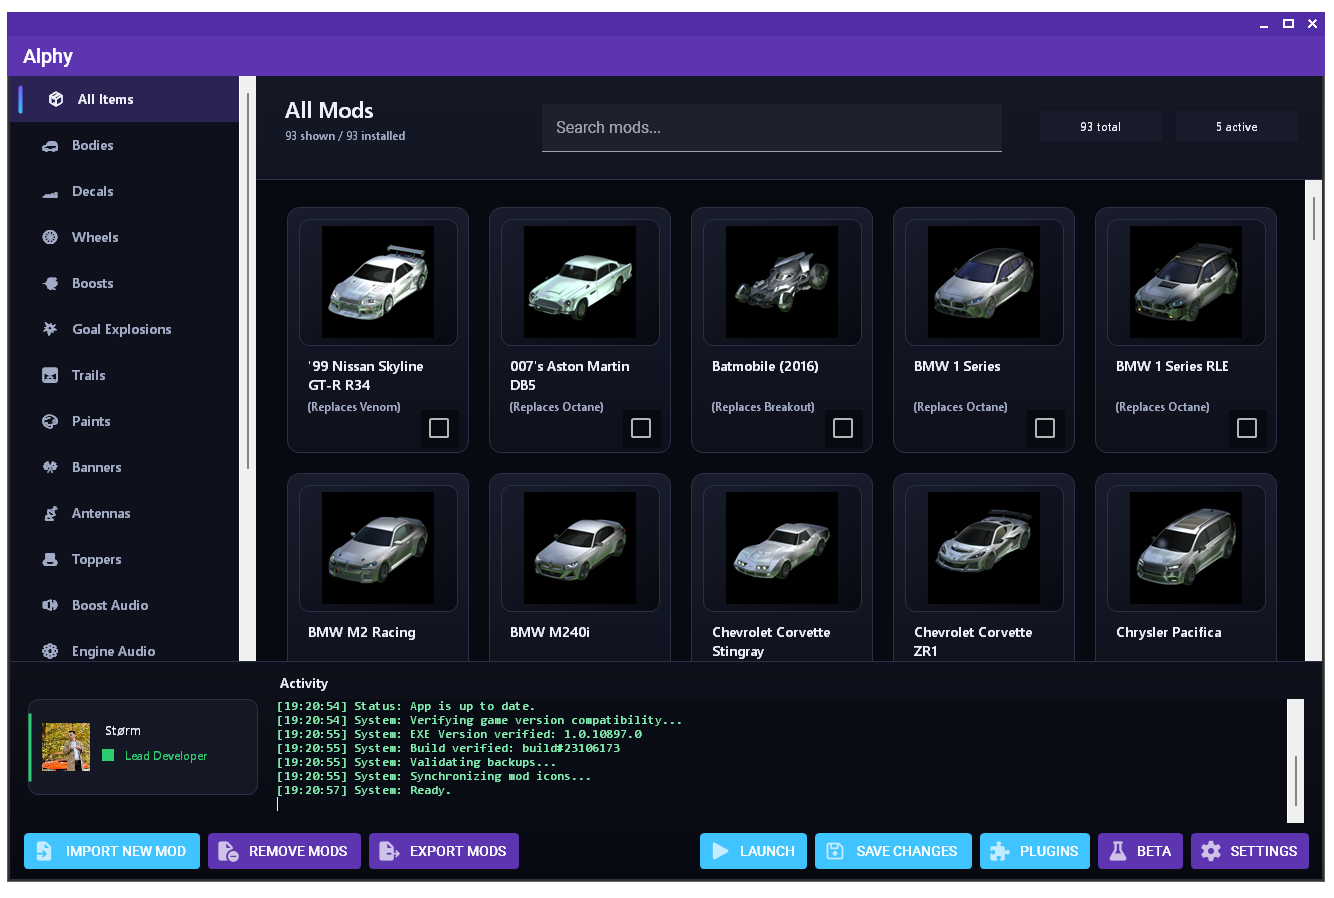Click the Boosts icon in sidebar

50,283
